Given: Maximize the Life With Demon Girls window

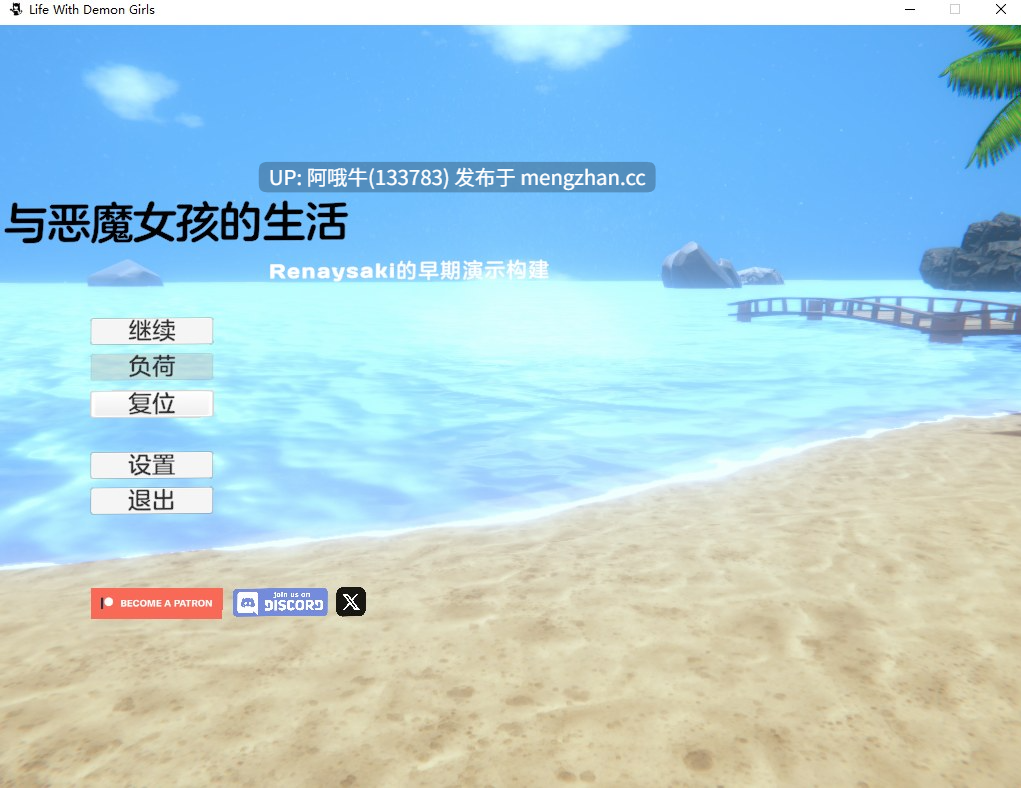Looking at the screenshot, I should tap(955, 9).
